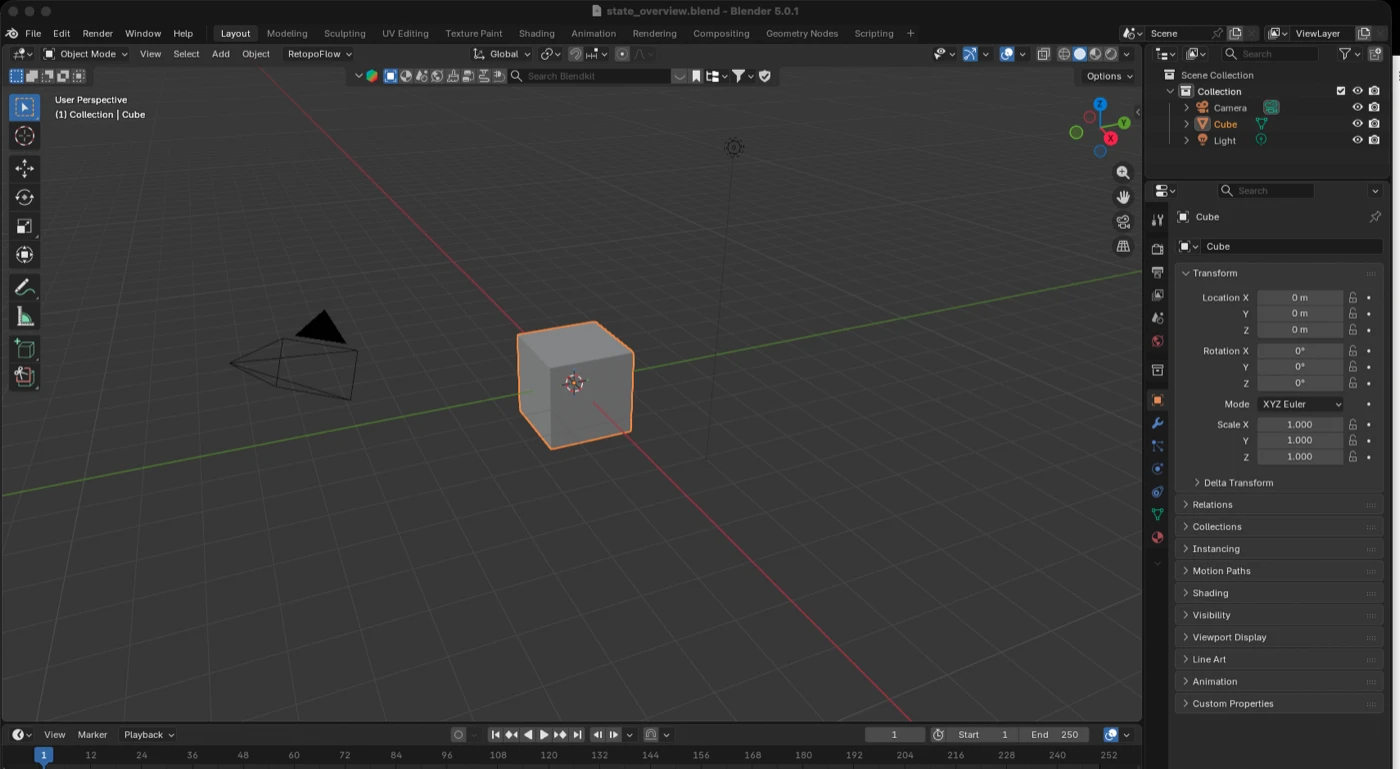Viewport: 1400px width, 769px height.
Task: Uncheck the Collection exclude checkbox
Action: tap(1341, 91)
